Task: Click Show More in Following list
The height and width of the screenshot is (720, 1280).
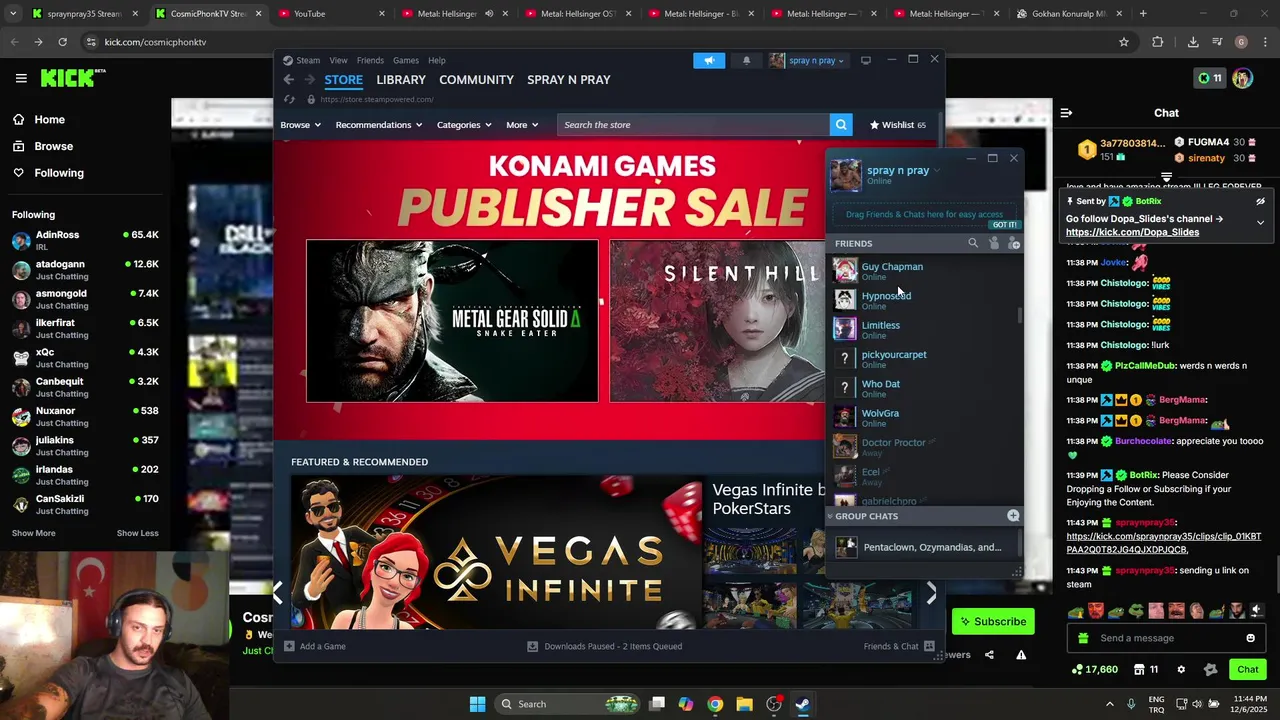Action: click(34, 533)
